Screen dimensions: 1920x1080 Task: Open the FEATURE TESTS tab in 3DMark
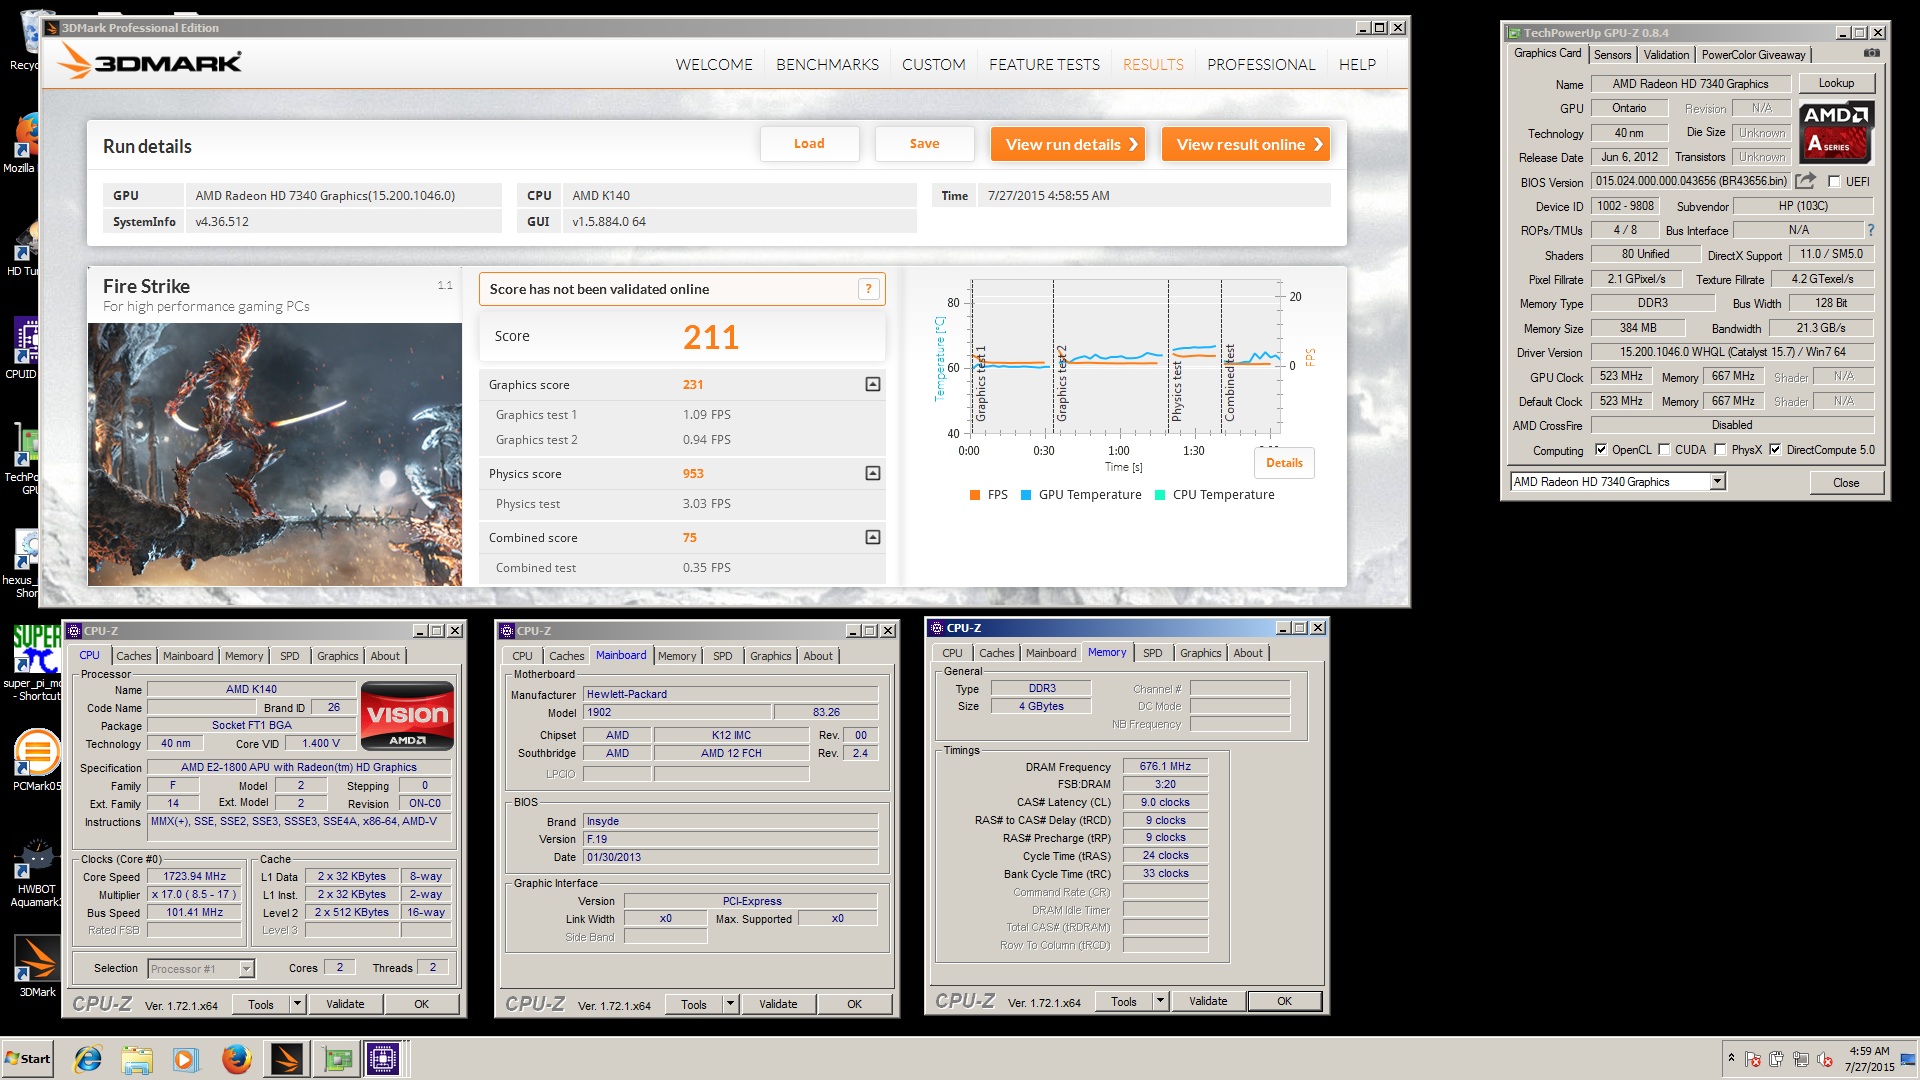click(x=1044, y=65)
